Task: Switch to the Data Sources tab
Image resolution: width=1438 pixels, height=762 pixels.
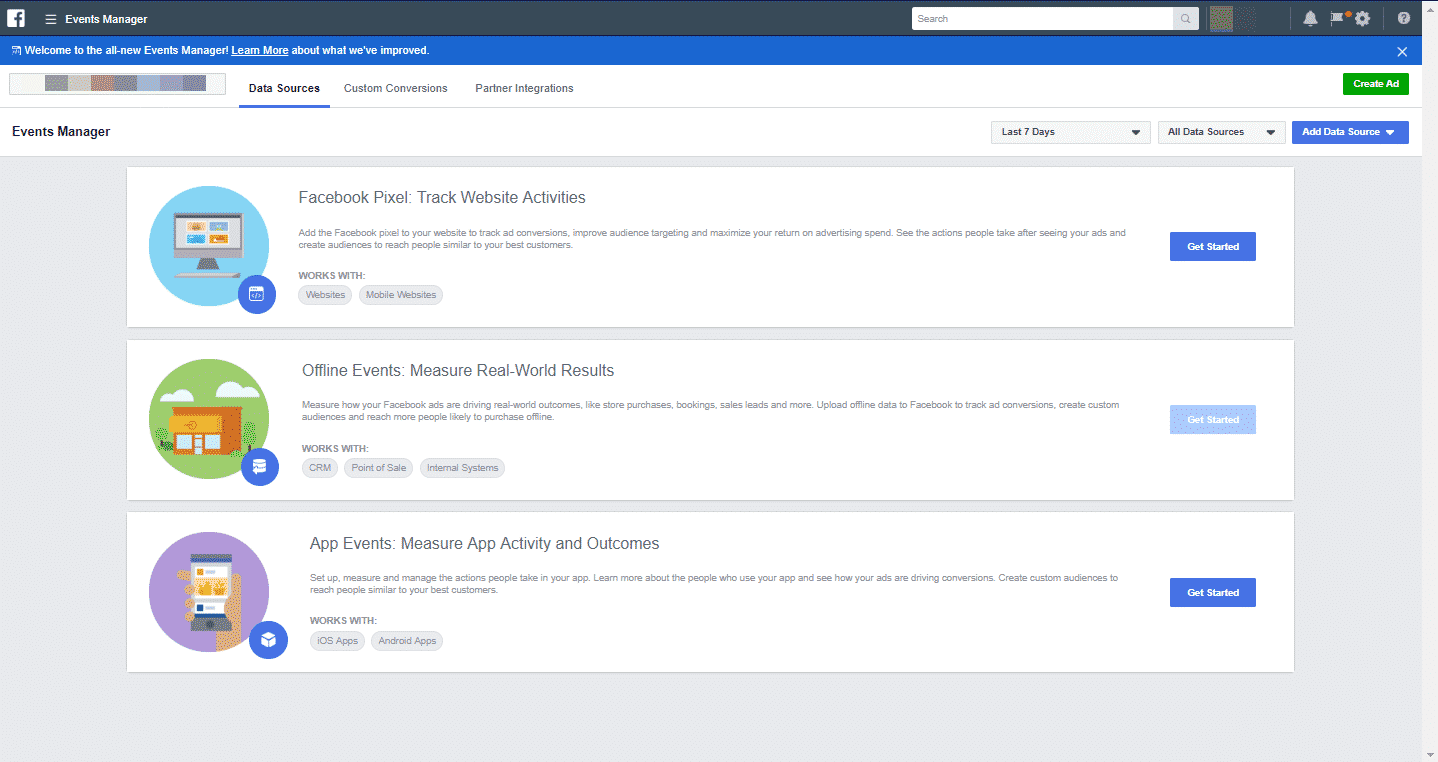Action: coord(284,88)
